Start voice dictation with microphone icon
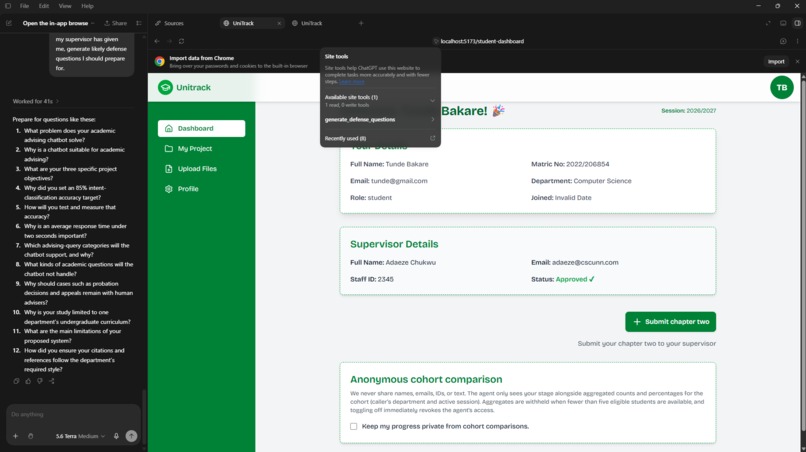 click(116, 436)
